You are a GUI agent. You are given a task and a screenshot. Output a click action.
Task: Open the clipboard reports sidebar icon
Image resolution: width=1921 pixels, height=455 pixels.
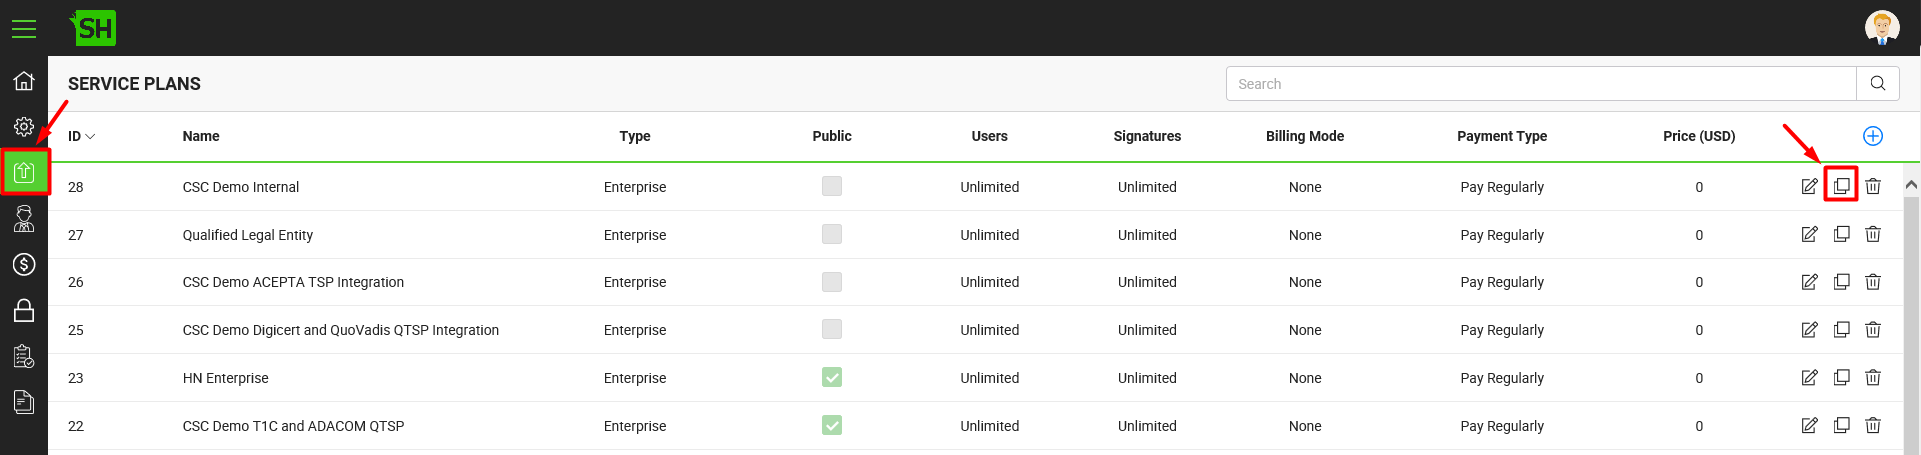[x=24, y=356]
